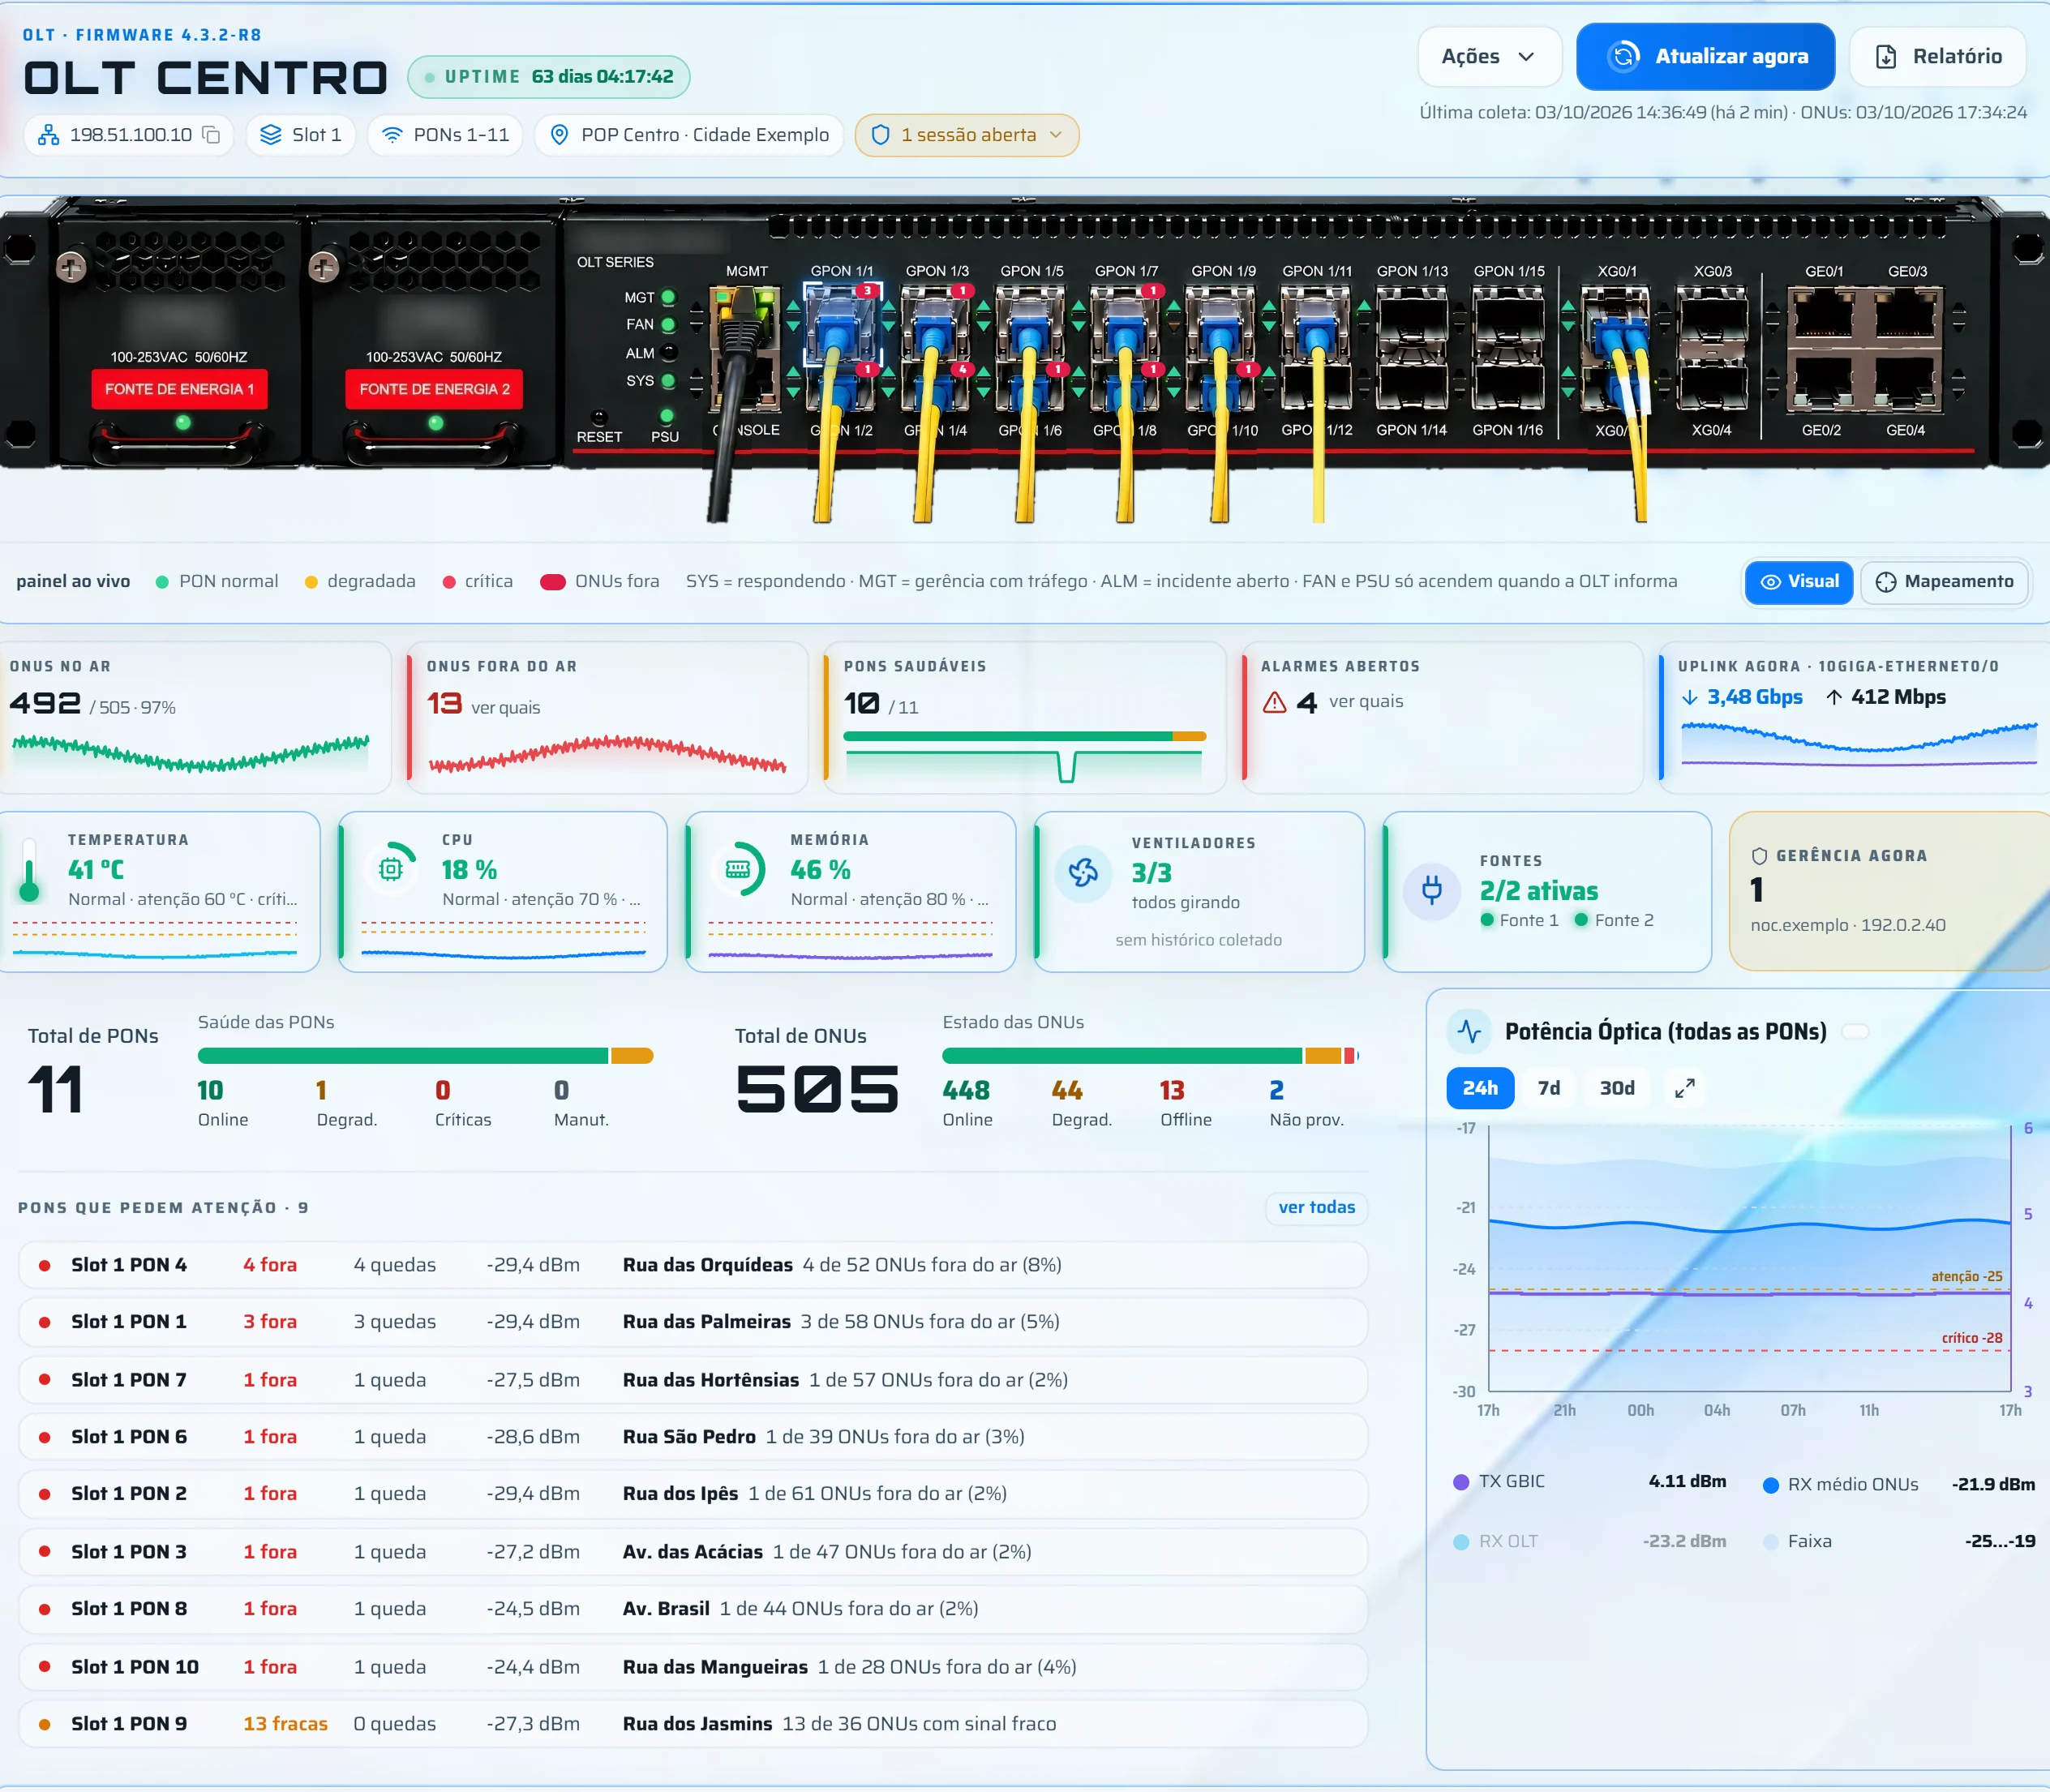Switch to Visual view
The image size is (2050, 1792).
click(1799, 582)
